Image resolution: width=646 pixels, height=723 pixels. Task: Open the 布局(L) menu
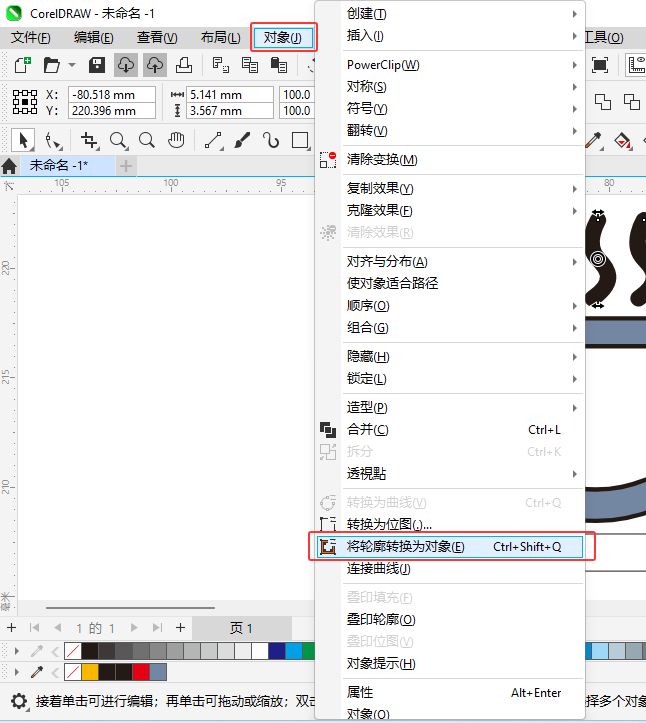(x=220, y=37)
